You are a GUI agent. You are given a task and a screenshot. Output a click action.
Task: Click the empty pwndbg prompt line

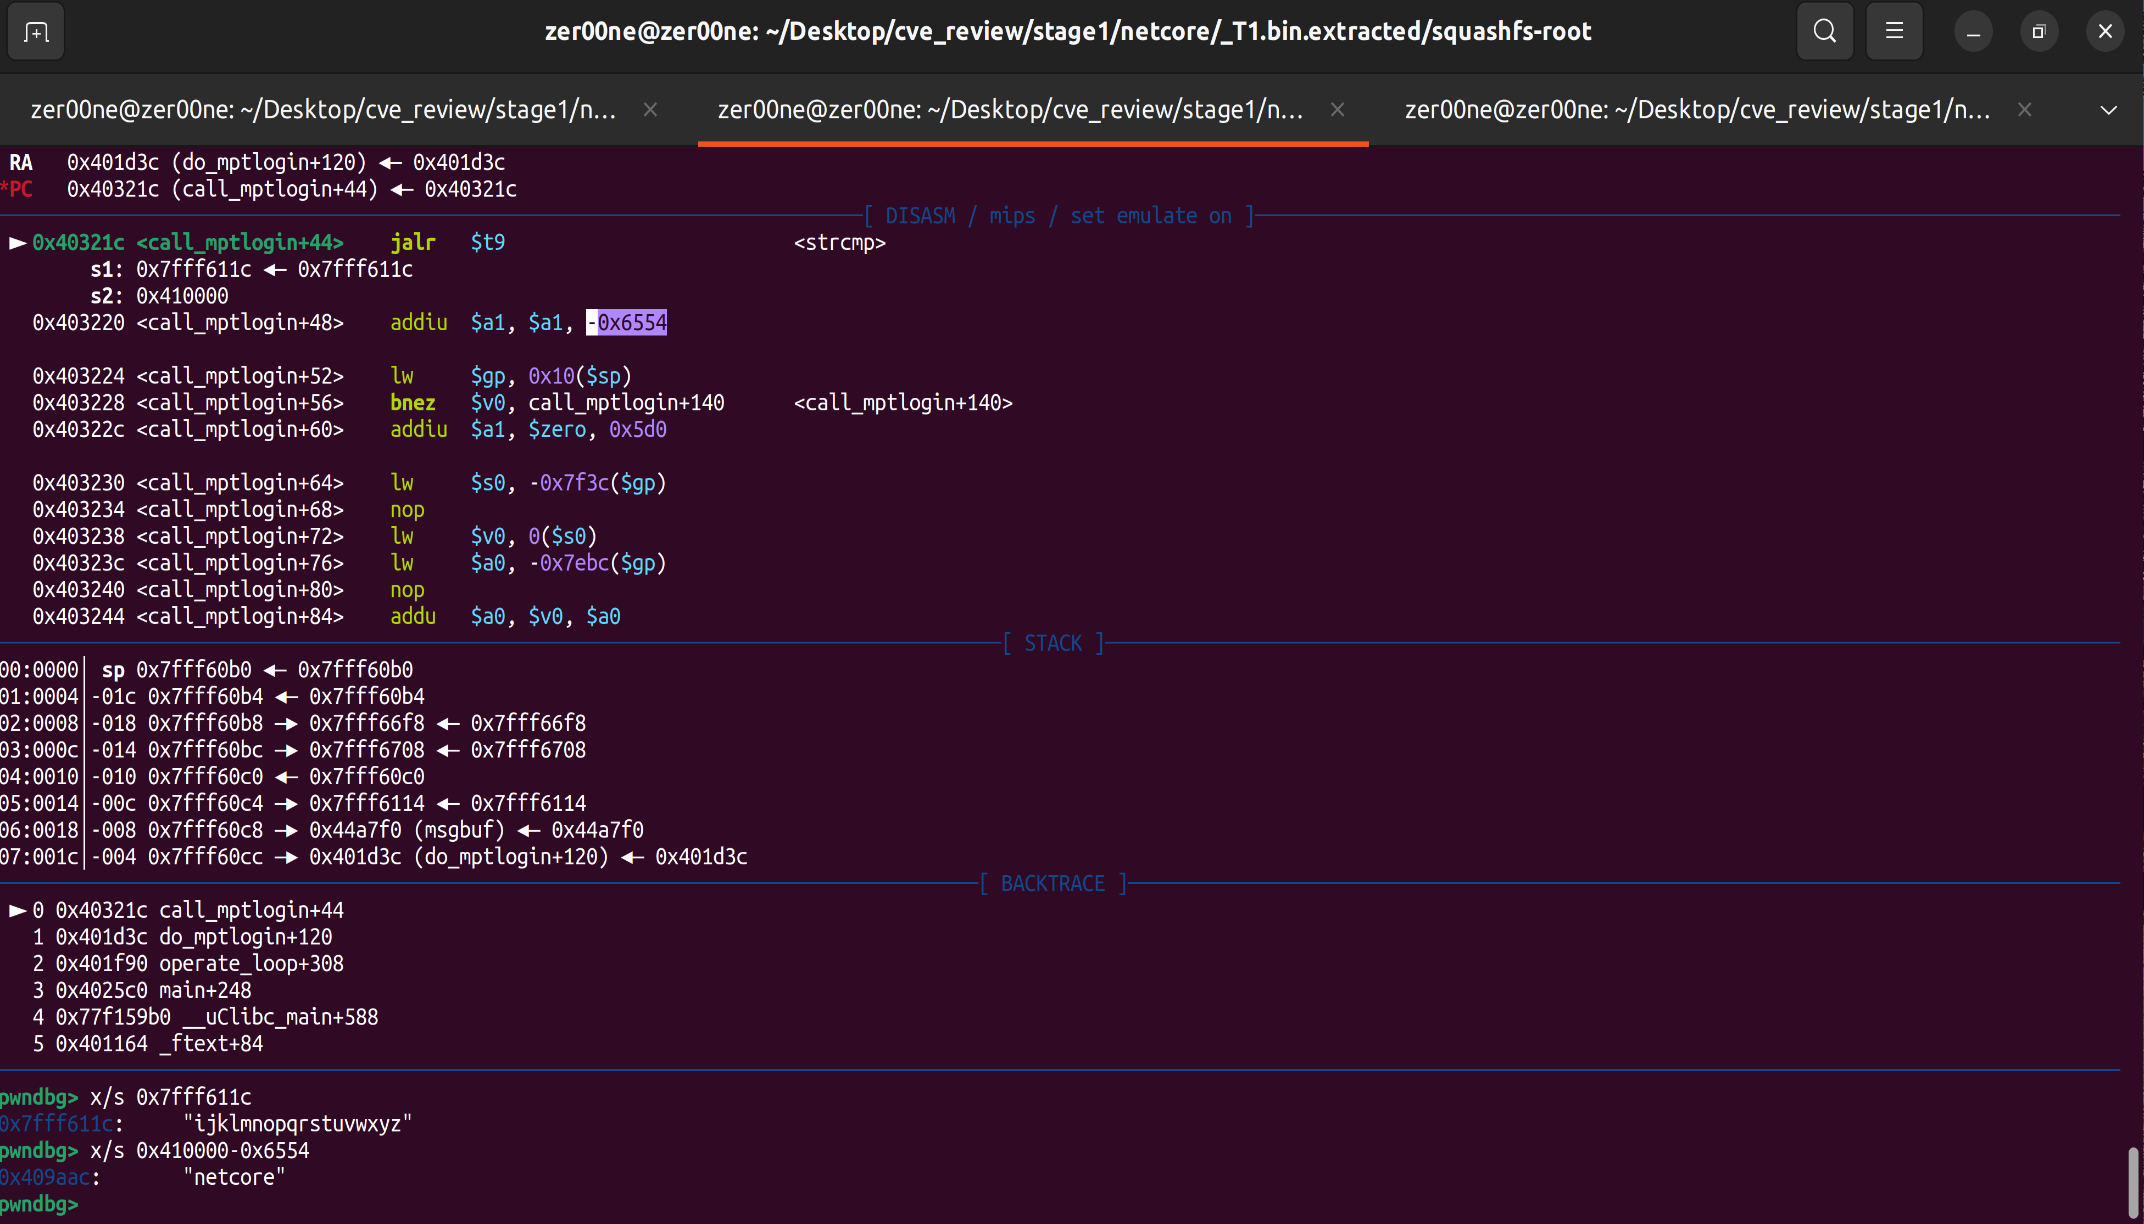click(x=39, y=1204)
